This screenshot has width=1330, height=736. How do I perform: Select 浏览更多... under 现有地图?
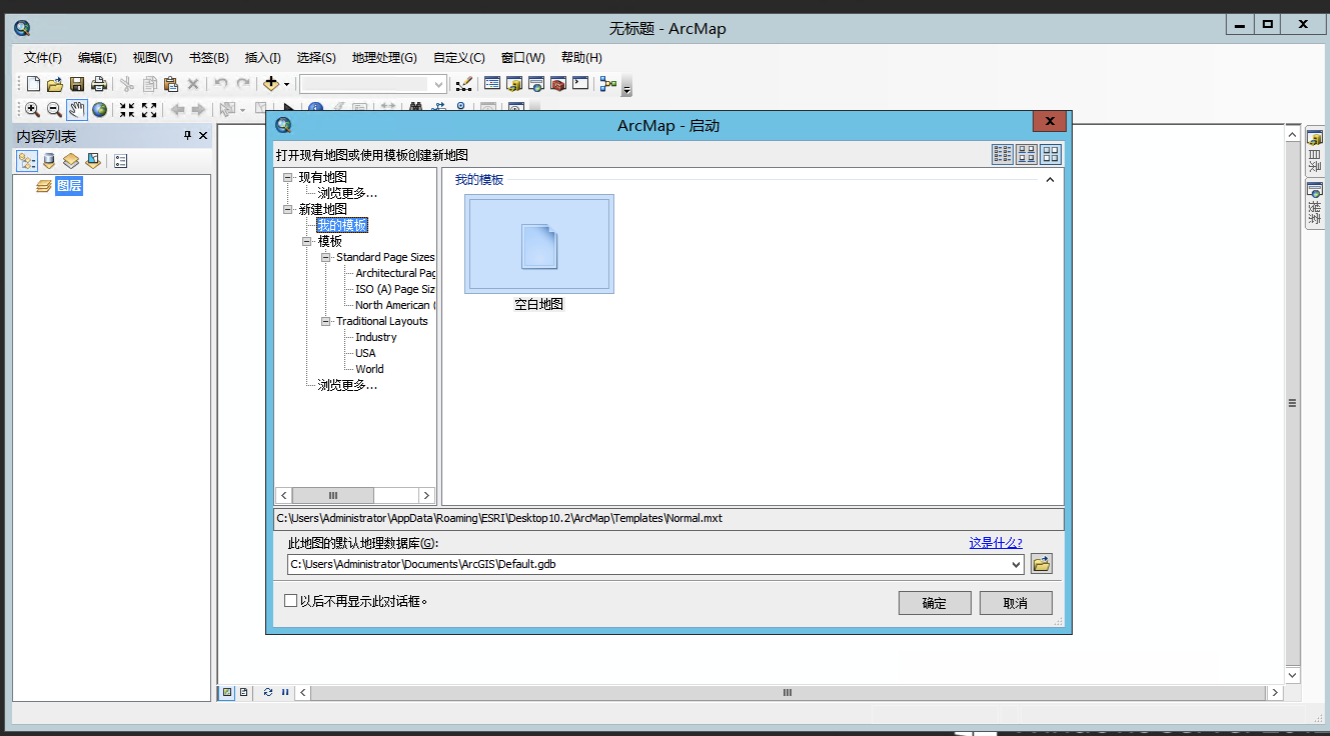click(x=347, y=193)
